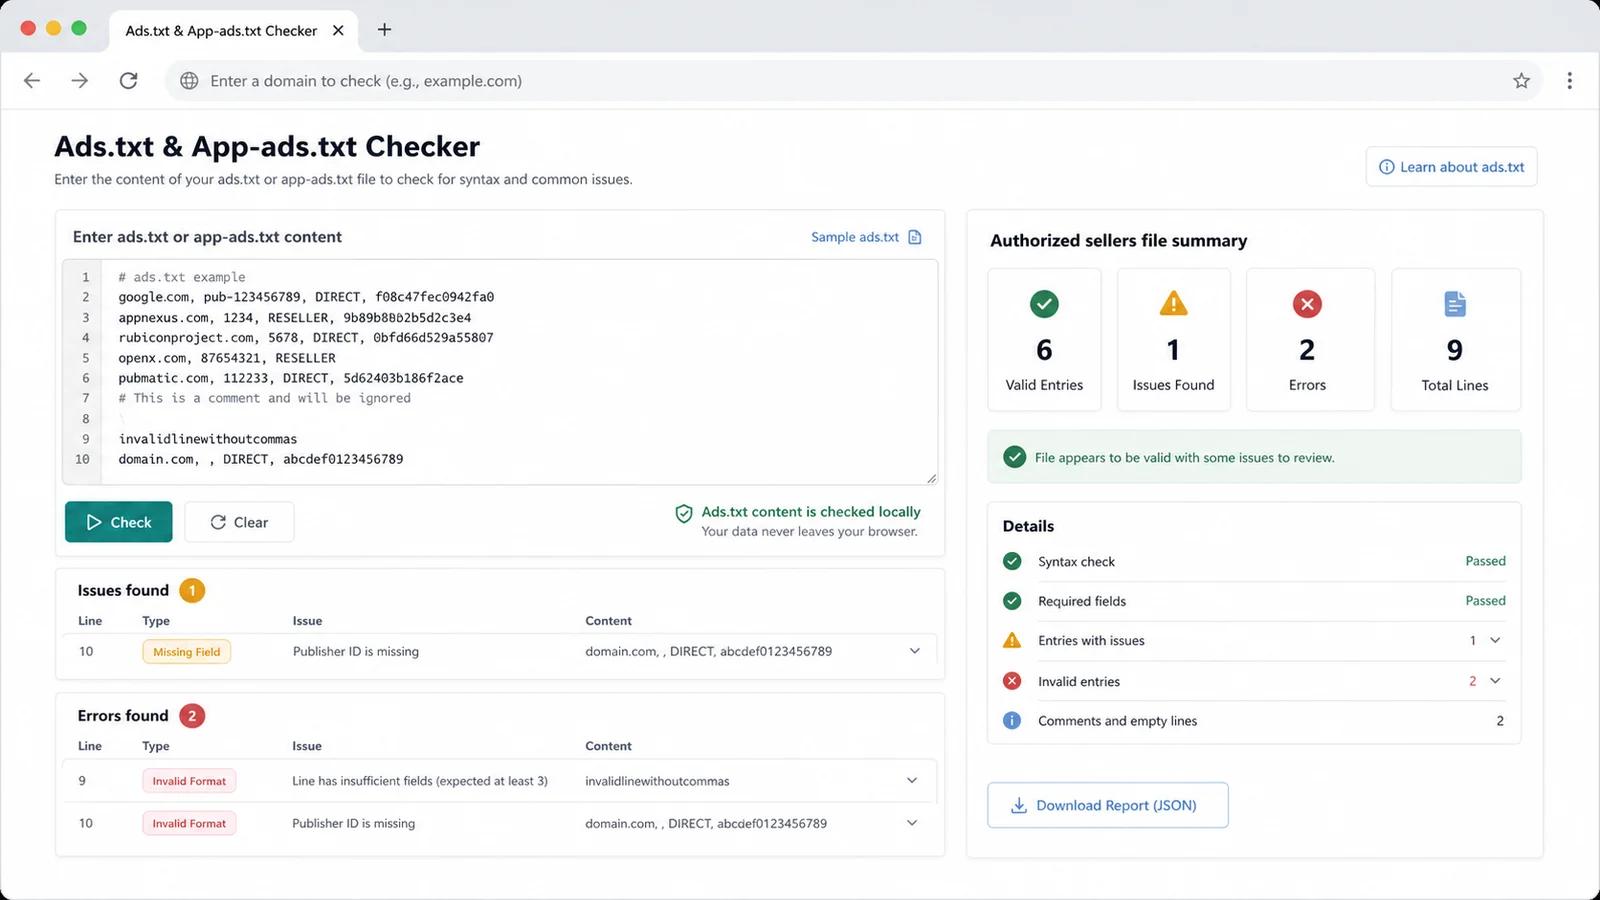Viewport: 1600px width, 900px height.
Task: Bookmark this page with the star icon
Action: coord(1521,81)
